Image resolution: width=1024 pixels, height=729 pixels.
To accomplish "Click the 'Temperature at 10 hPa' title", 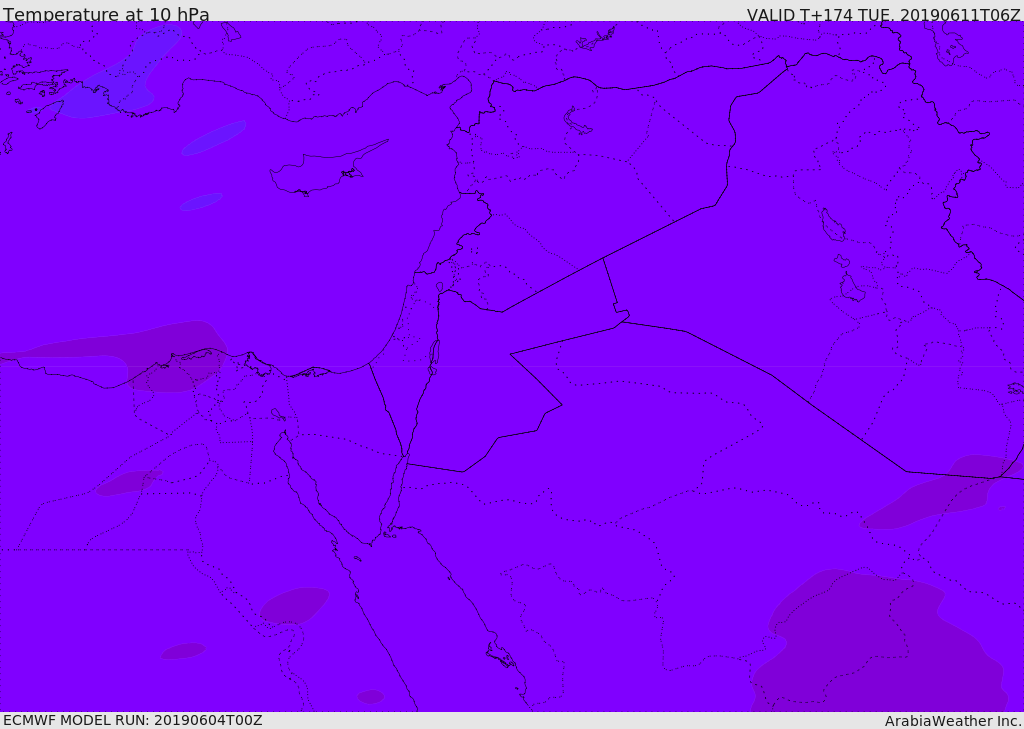I will [x=106, y=14].
